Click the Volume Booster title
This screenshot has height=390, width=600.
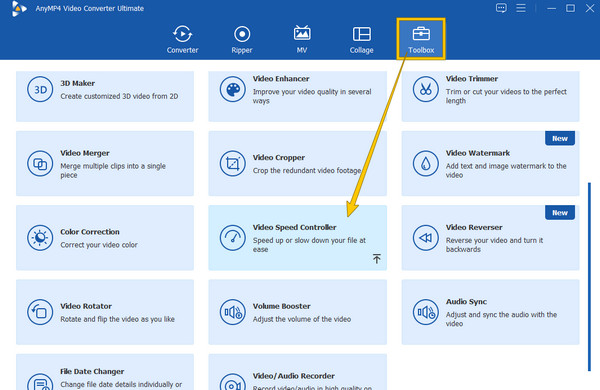[x=281, y=306]
